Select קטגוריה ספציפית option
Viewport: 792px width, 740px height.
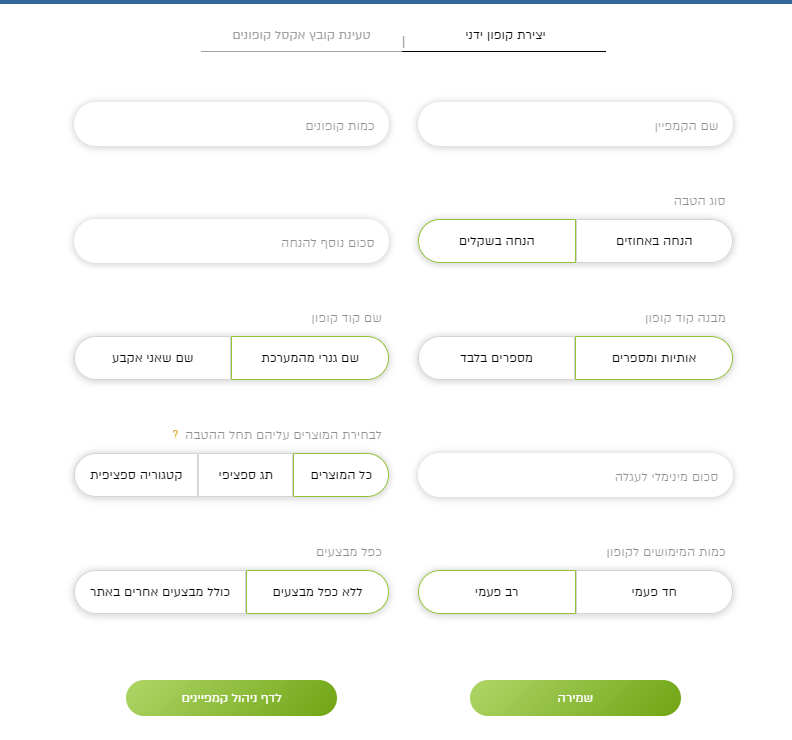pos(136,475)
